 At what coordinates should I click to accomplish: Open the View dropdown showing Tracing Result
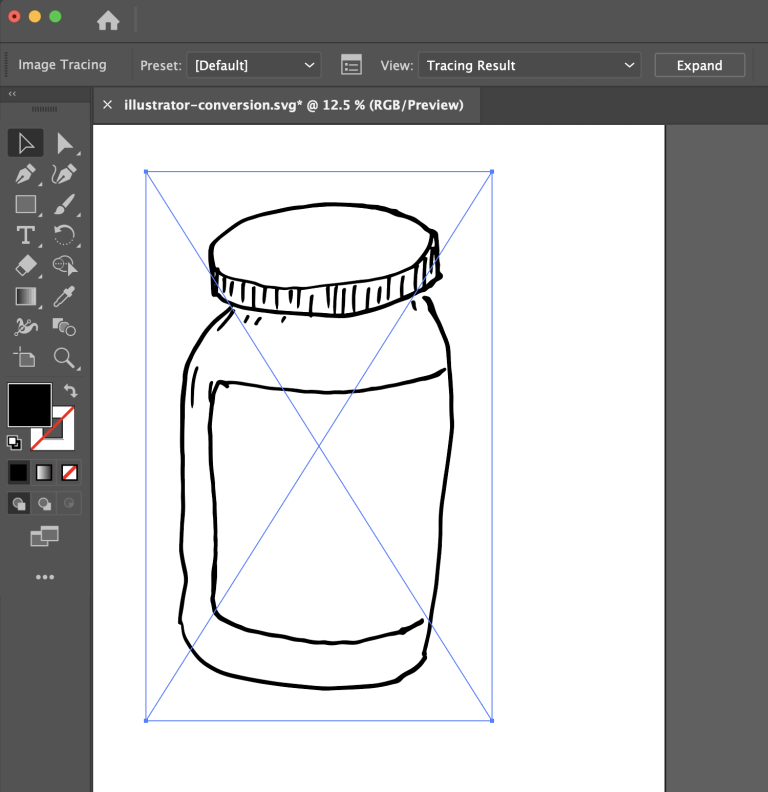pos(530,66)
